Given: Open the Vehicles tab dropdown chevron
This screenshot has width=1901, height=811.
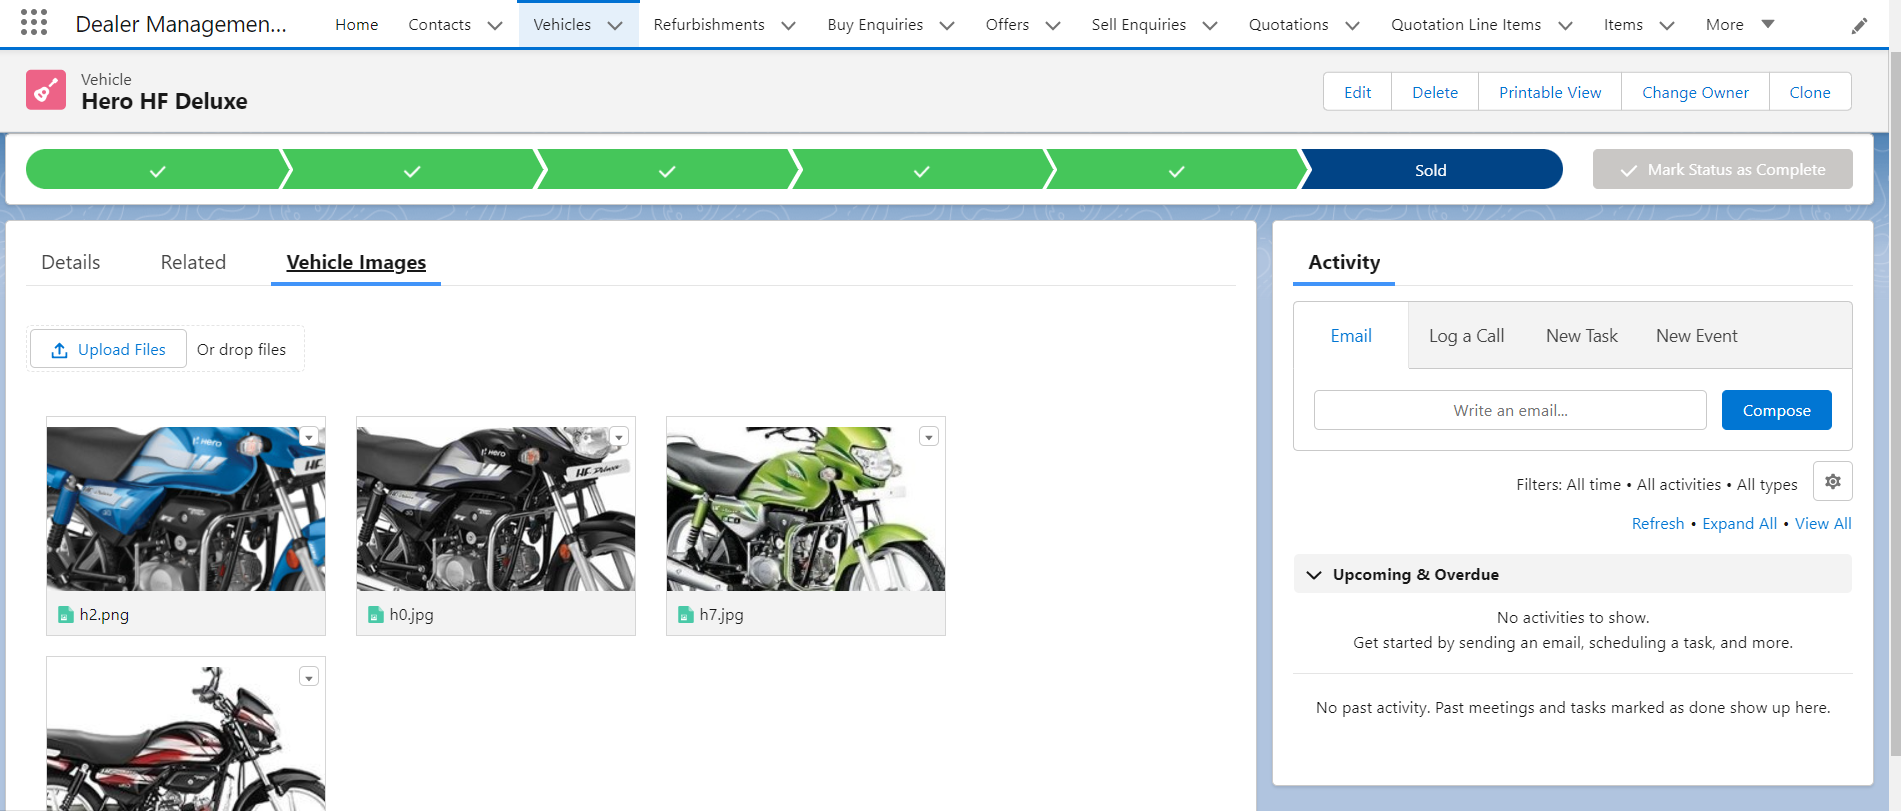Looking at the screenshot, I should 616,25.
